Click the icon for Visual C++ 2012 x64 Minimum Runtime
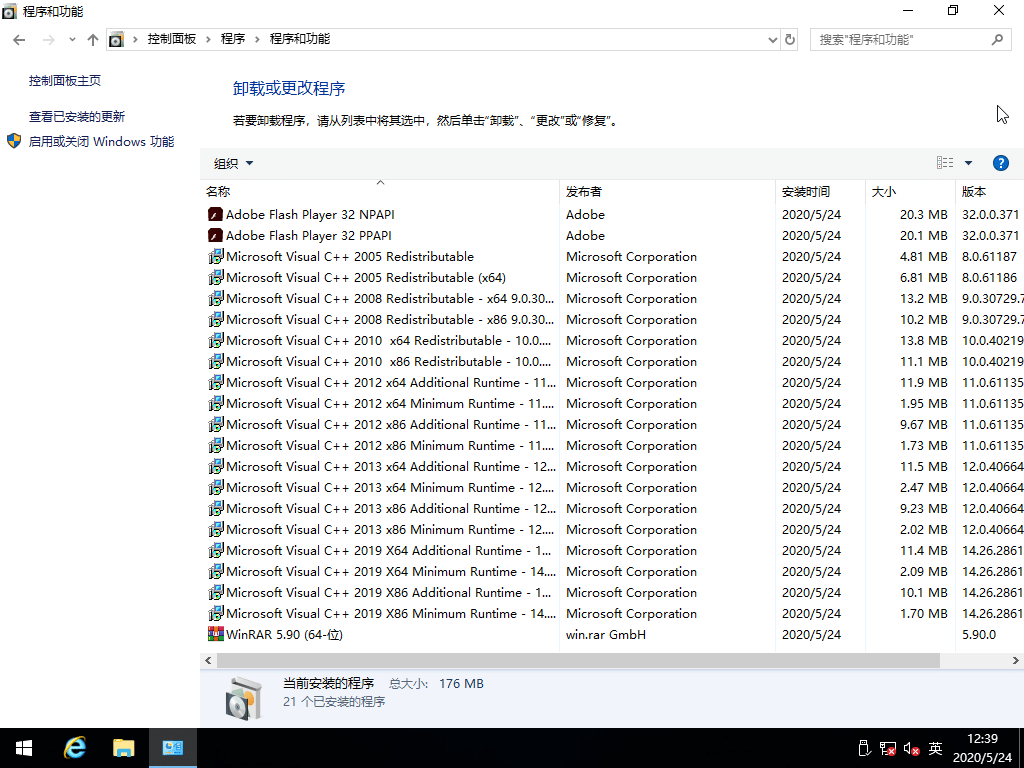The height and width of the screenshot is (768, 1024). pos(216,404)
